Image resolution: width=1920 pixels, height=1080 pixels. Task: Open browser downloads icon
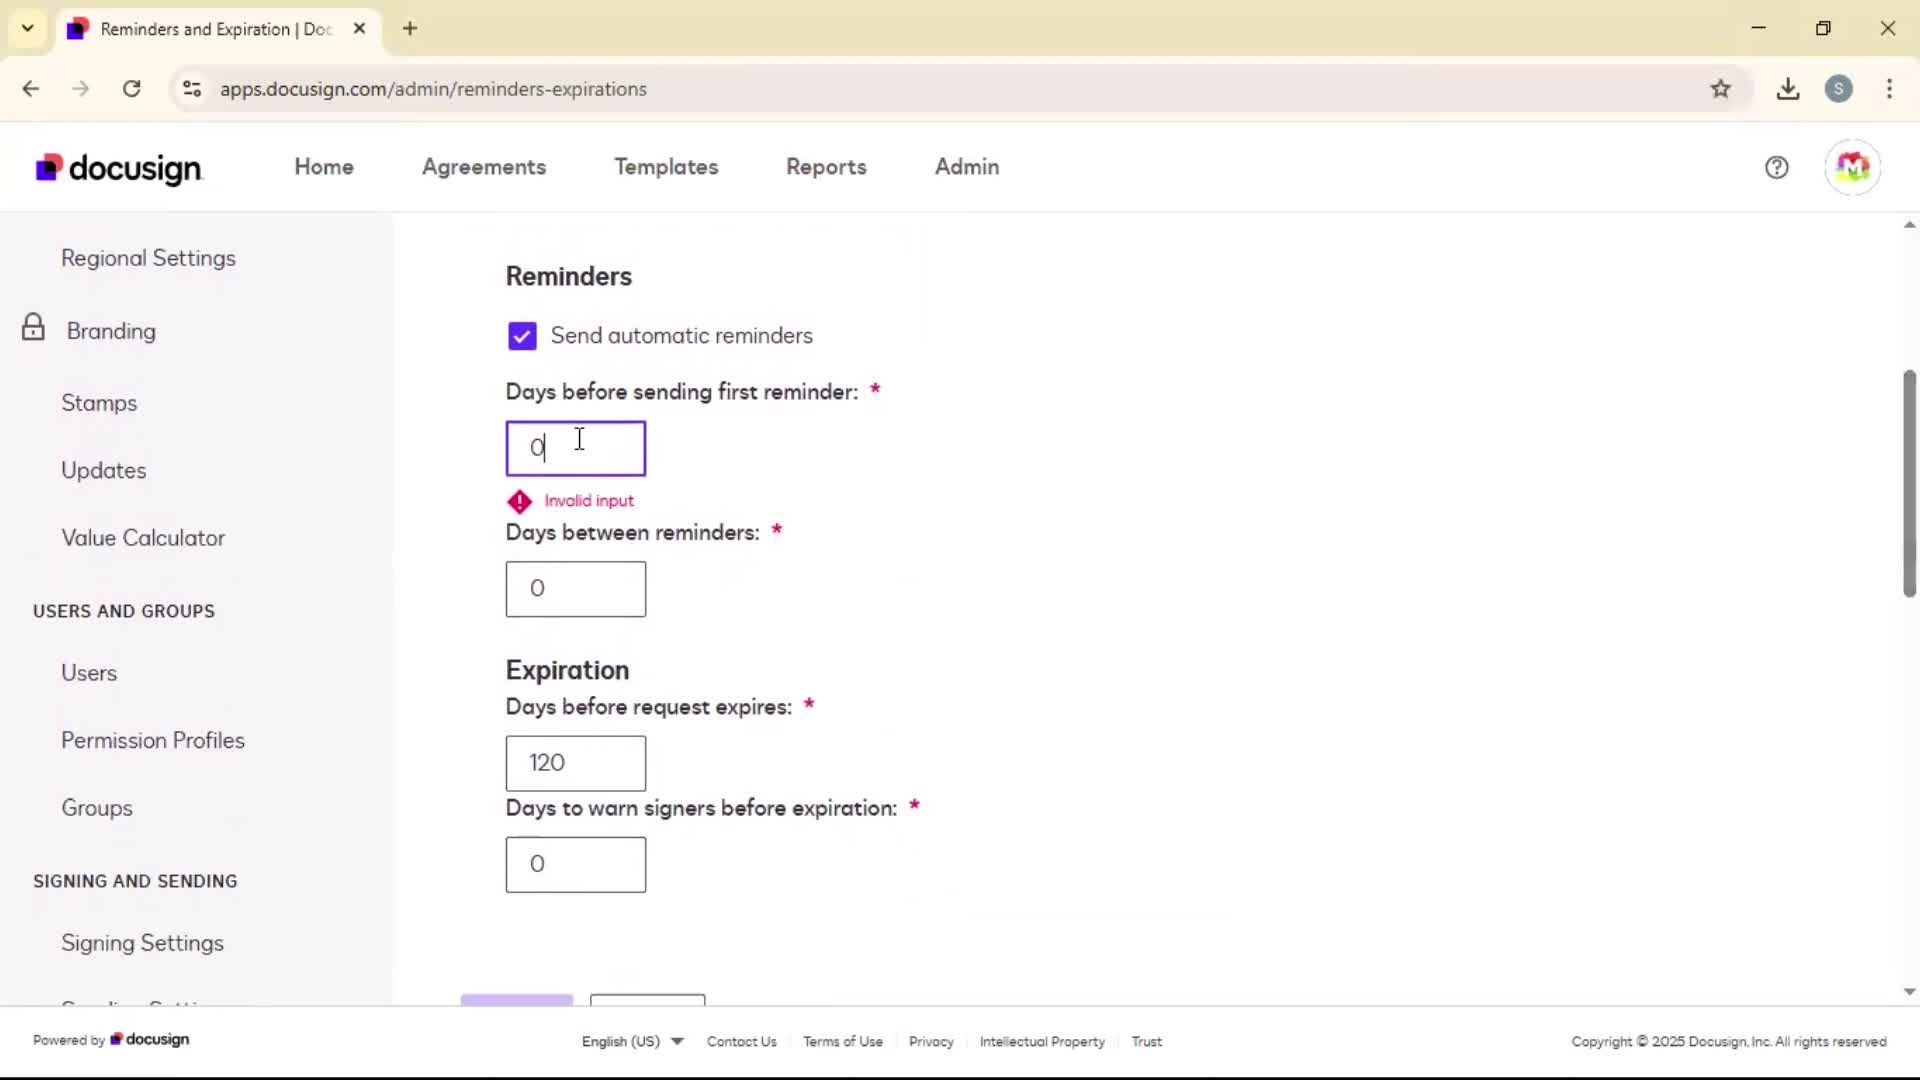click(x=1788, y=89)
